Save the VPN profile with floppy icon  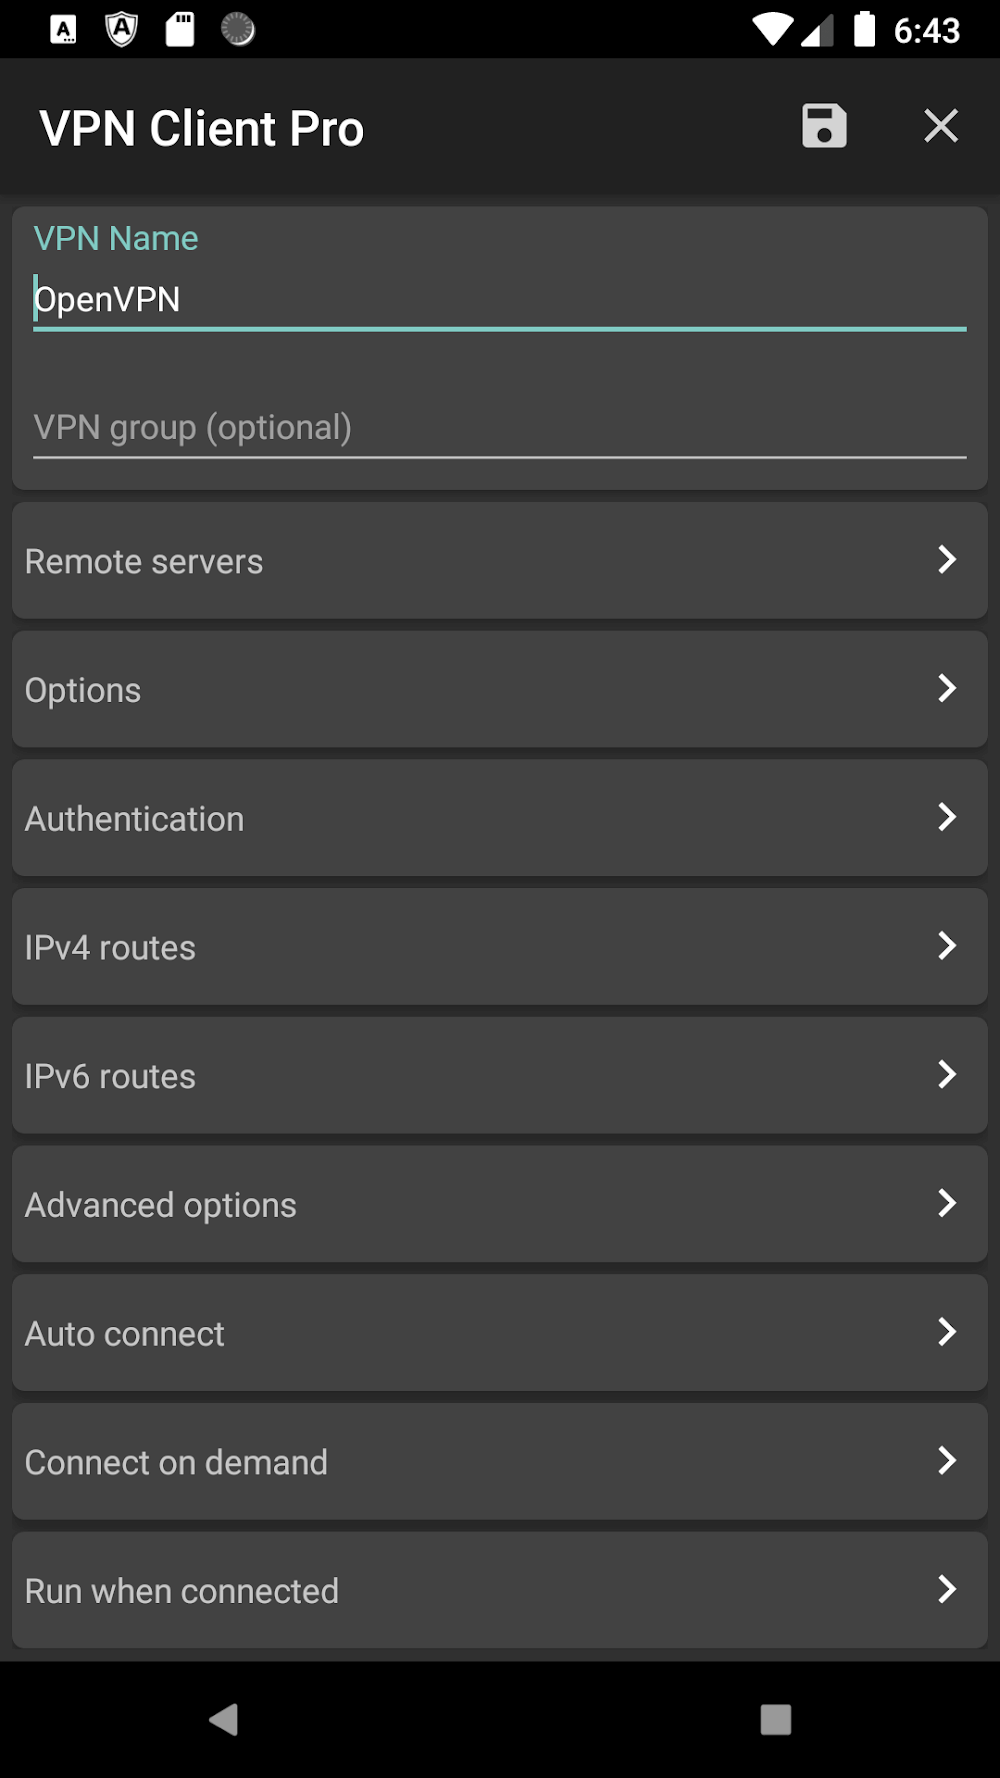(x=824, y=127)
